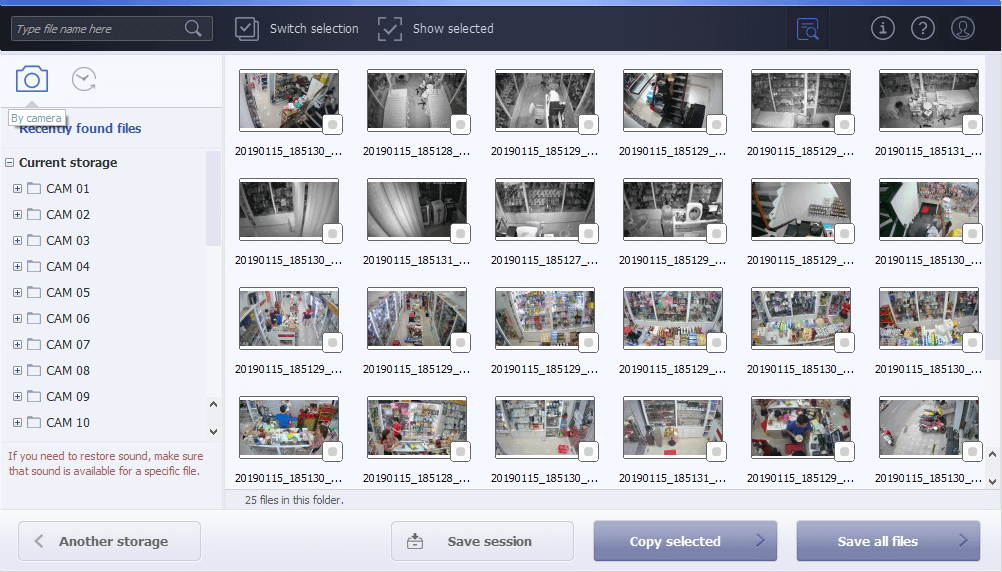Open the help question mark icon
This screenshot has height=572, width=1002.
click(x=922, y=28)
